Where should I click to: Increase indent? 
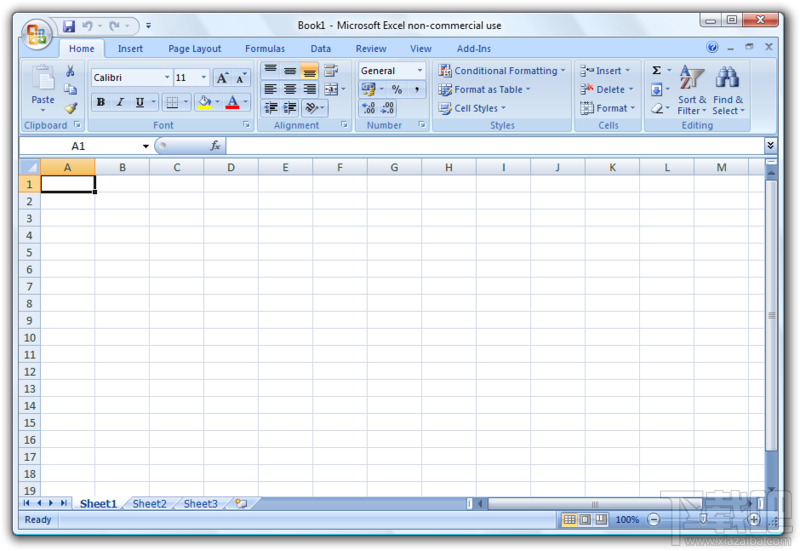point(290,108)
